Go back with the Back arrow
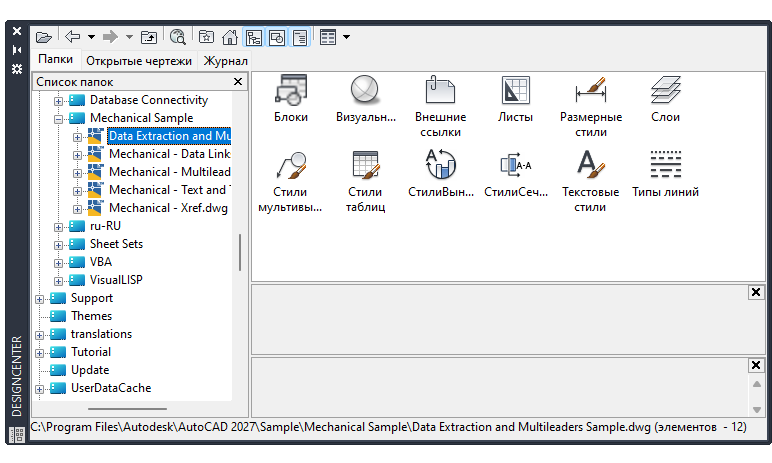This screenshot has width=772, height=463. click(x=73, y=37)
